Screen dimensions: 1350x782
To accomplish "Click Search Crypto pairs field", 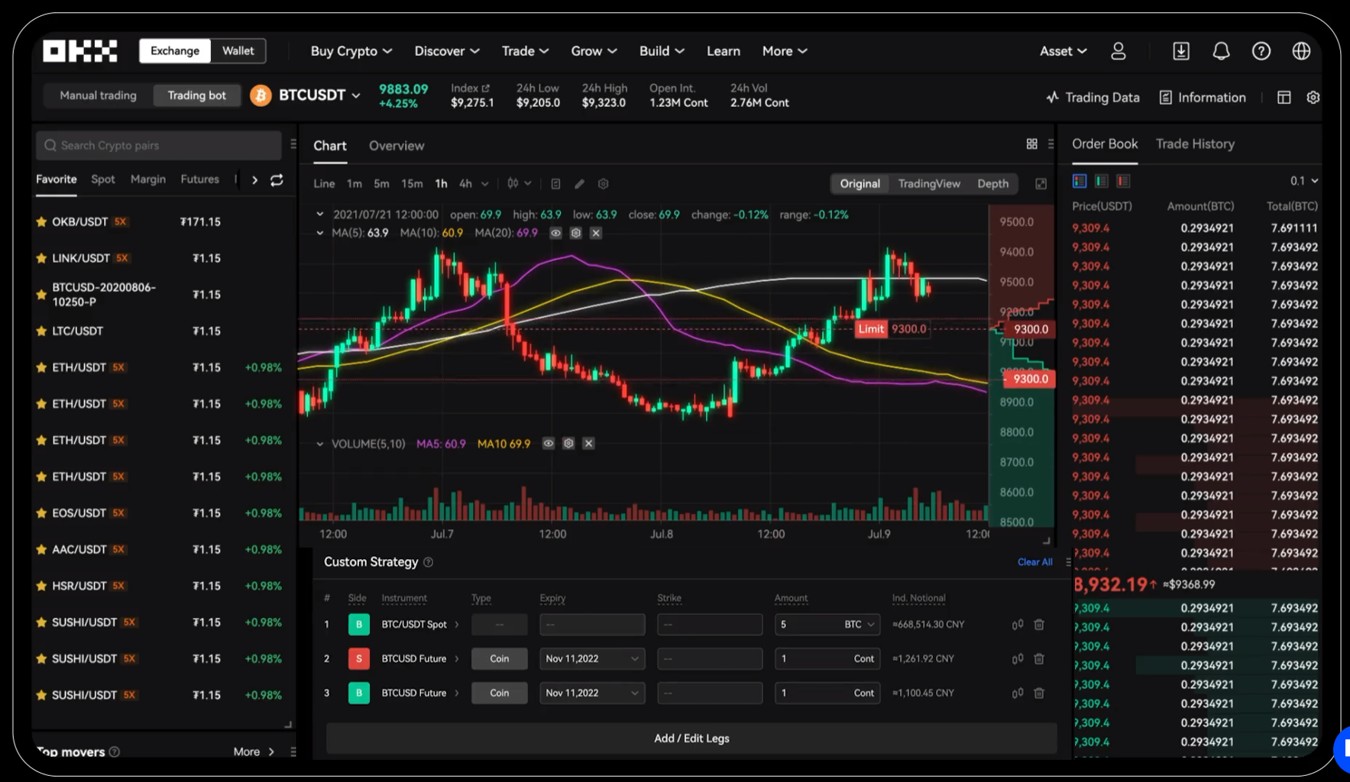I will point(158,146).
